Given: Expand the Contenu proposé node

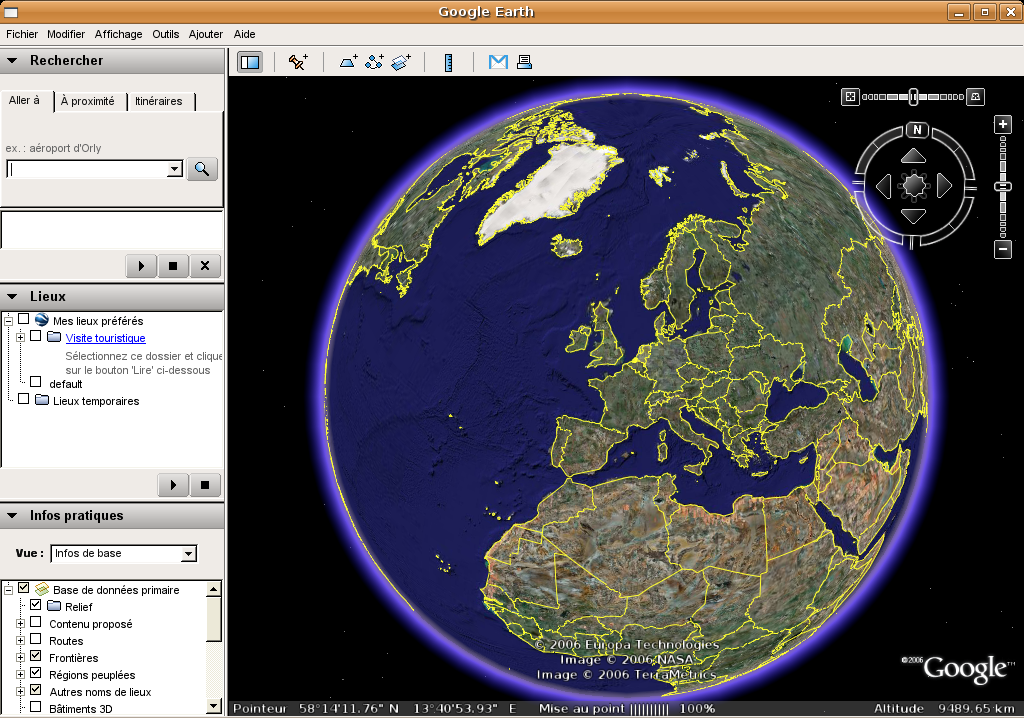Looking at the screenshot, I should tap(21, 623).
